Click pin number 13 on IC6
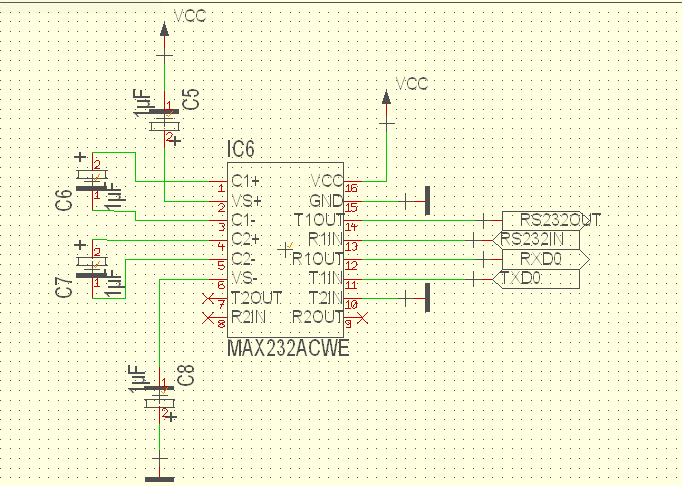The width and height of the screenshot is (682, 486). [x=351, y=246]
